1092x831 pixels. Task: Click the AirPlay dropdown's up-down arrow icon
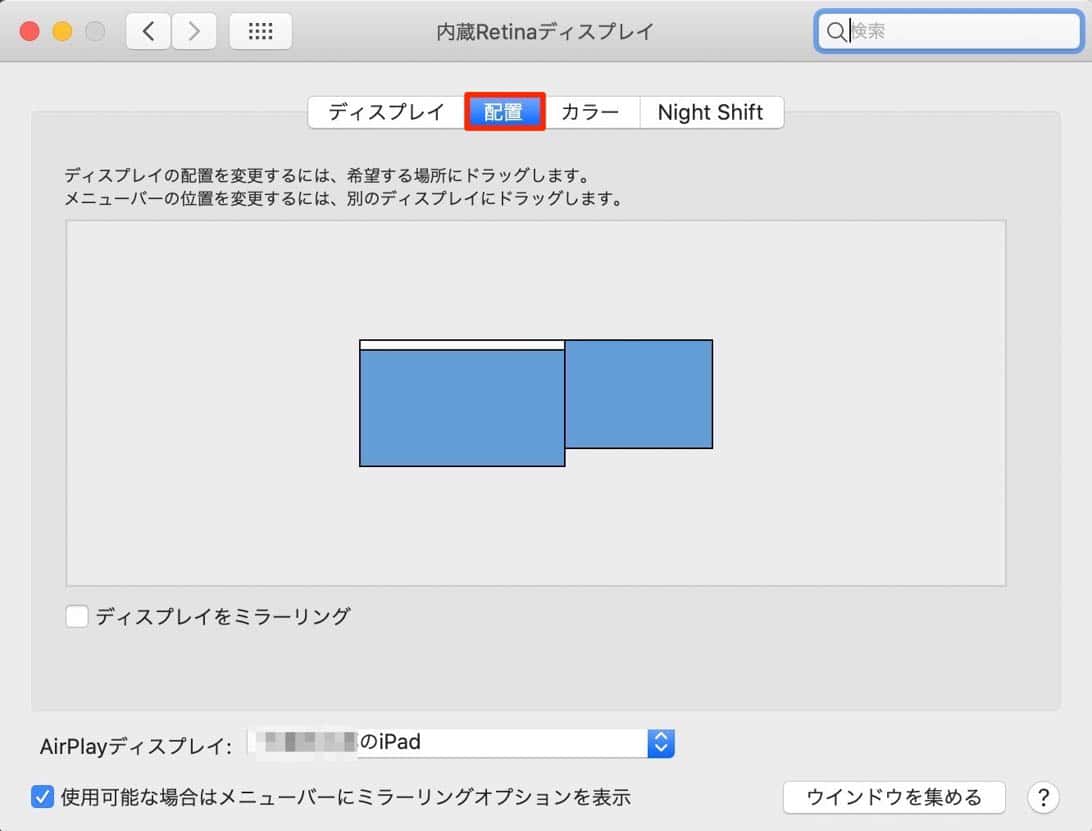[661, 743]
